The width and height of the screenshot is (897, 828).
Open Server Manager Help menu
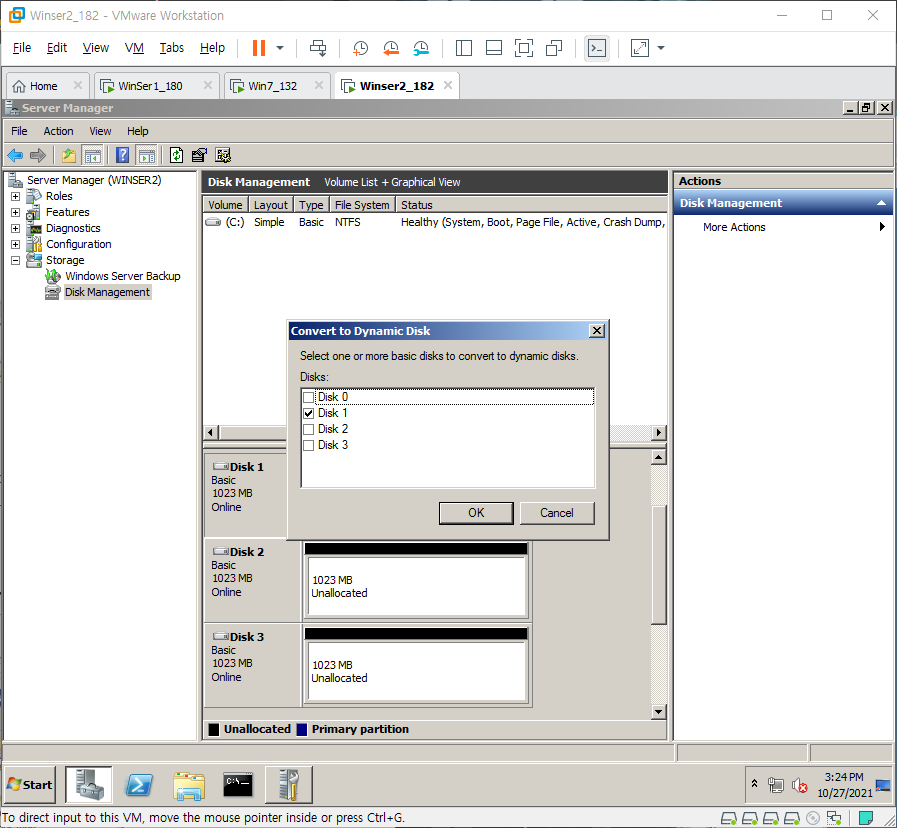tap(137, 131)
